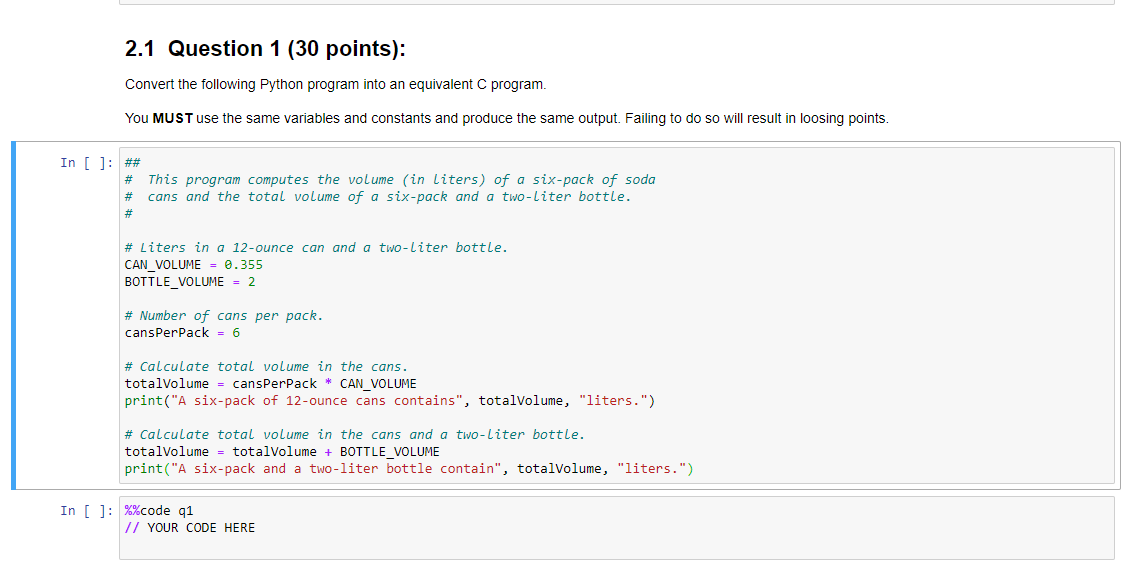Click the blue selection bar of the Python cell

tap(13, 316)
